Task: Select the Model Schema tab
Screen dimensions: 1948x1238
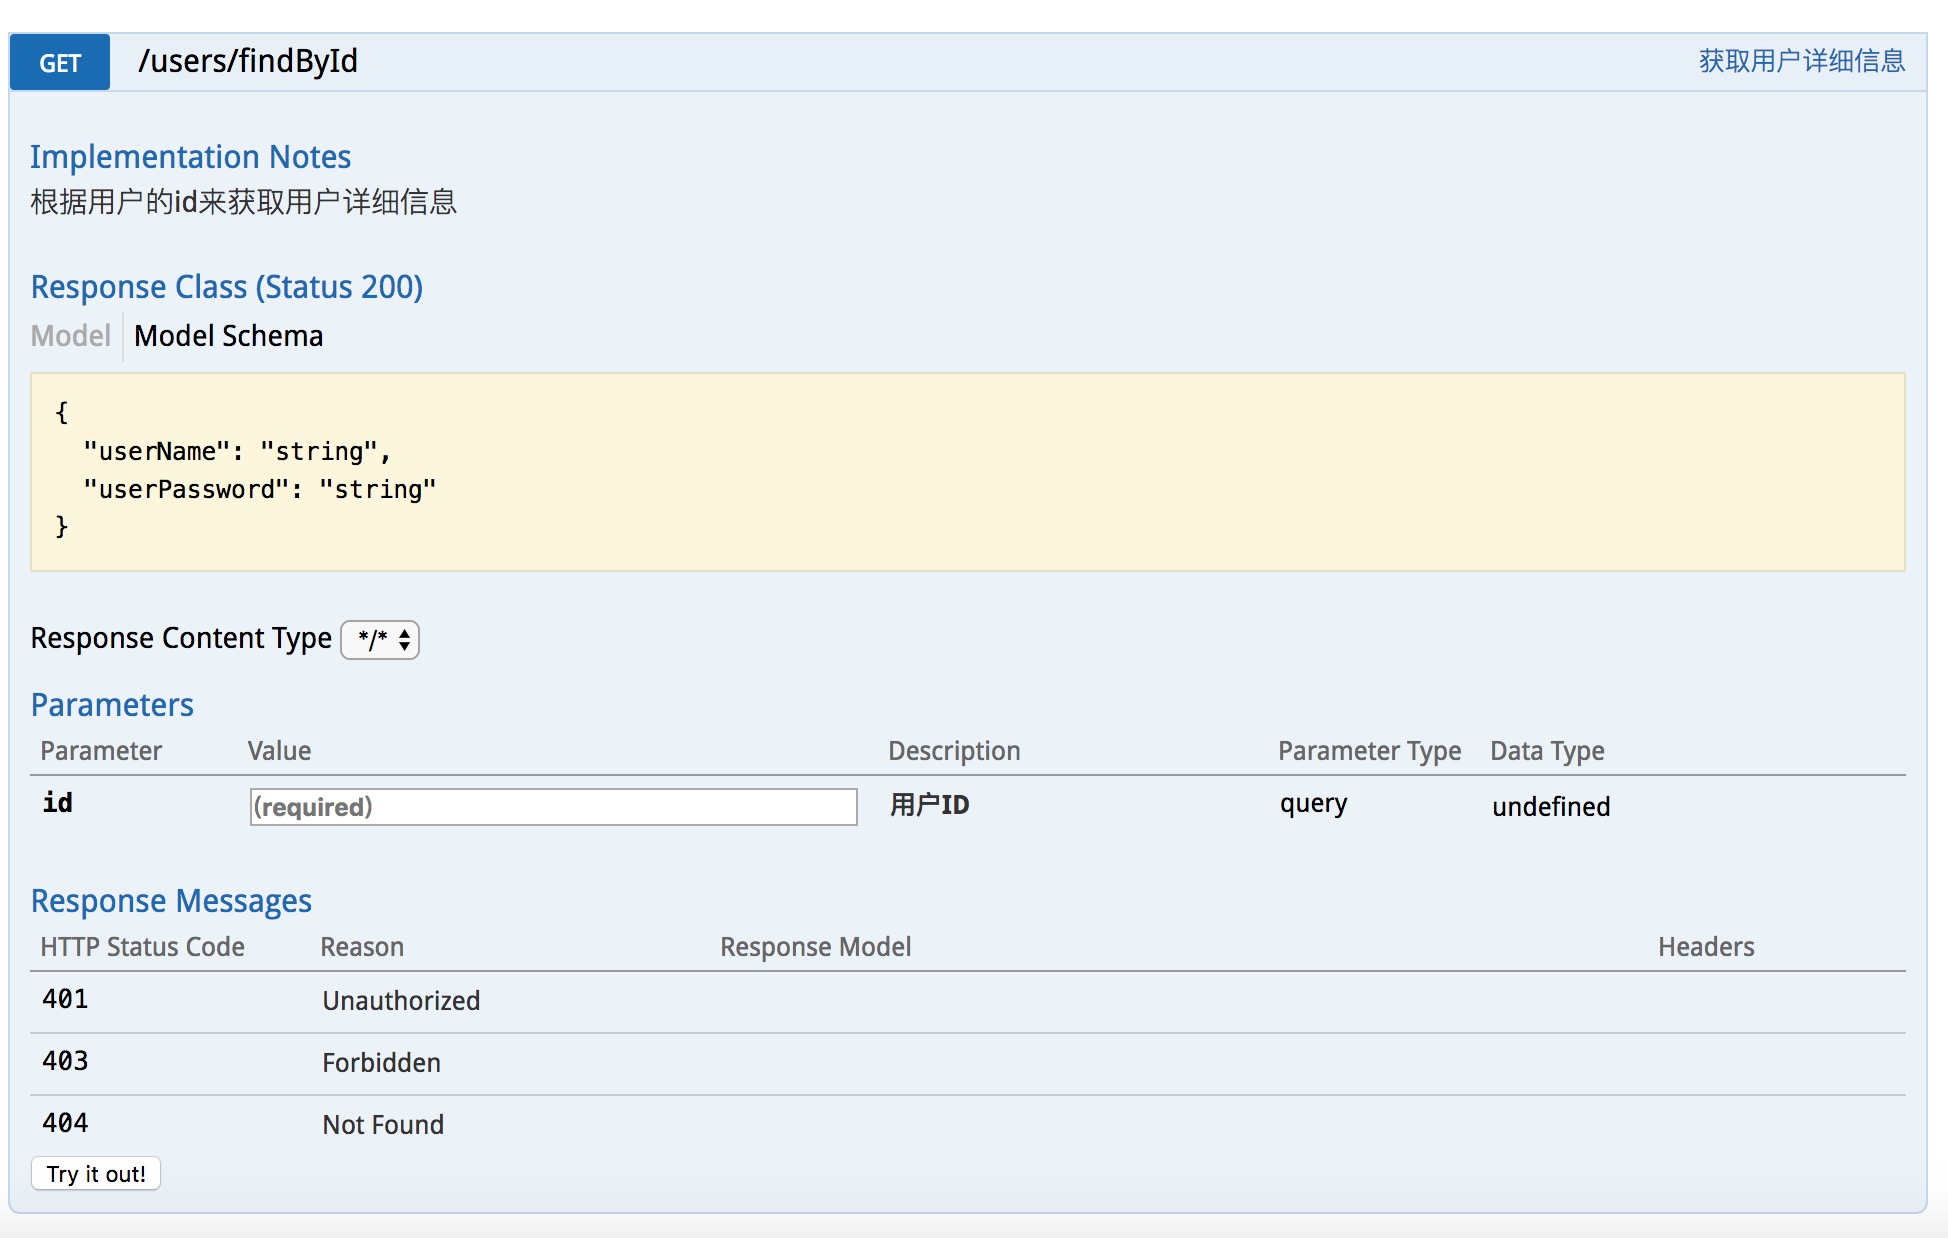Action: click(228, 336)
